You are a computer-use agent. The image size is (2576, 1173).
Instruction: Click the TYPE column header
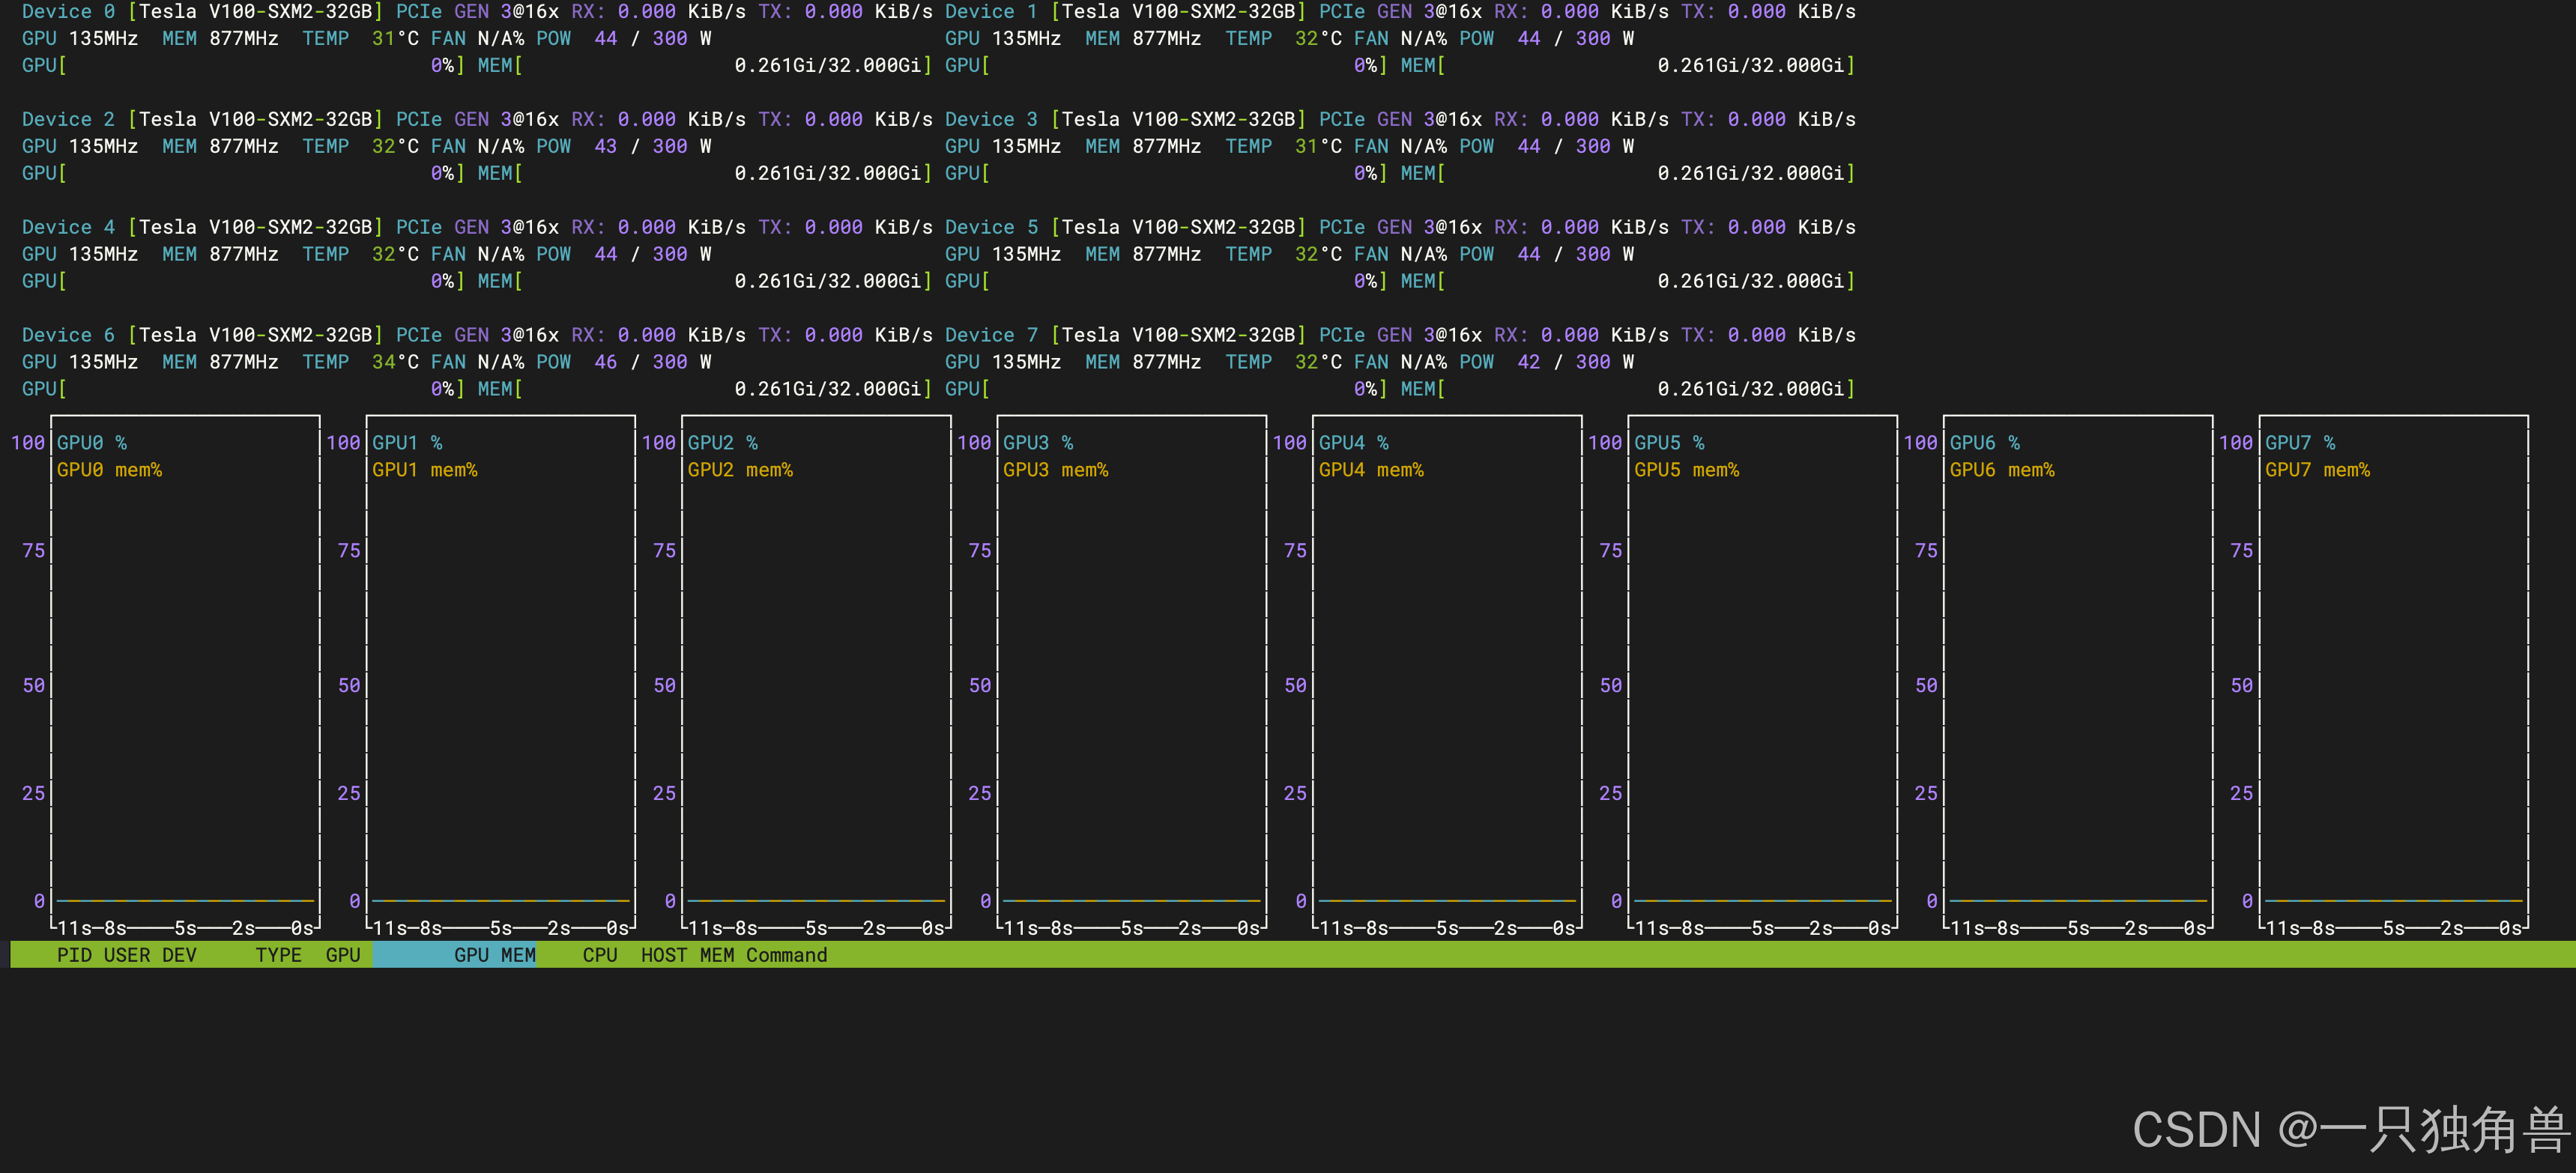tap(278, 955)
